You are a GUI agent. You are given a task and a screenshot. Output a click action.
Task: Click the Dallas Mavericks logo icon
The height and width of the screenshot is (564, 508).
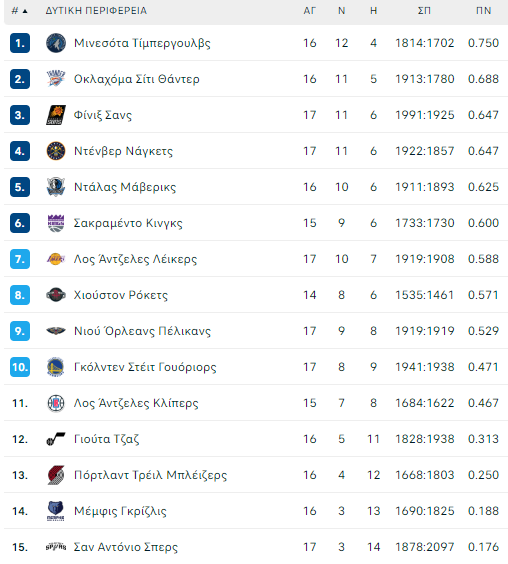56,187
